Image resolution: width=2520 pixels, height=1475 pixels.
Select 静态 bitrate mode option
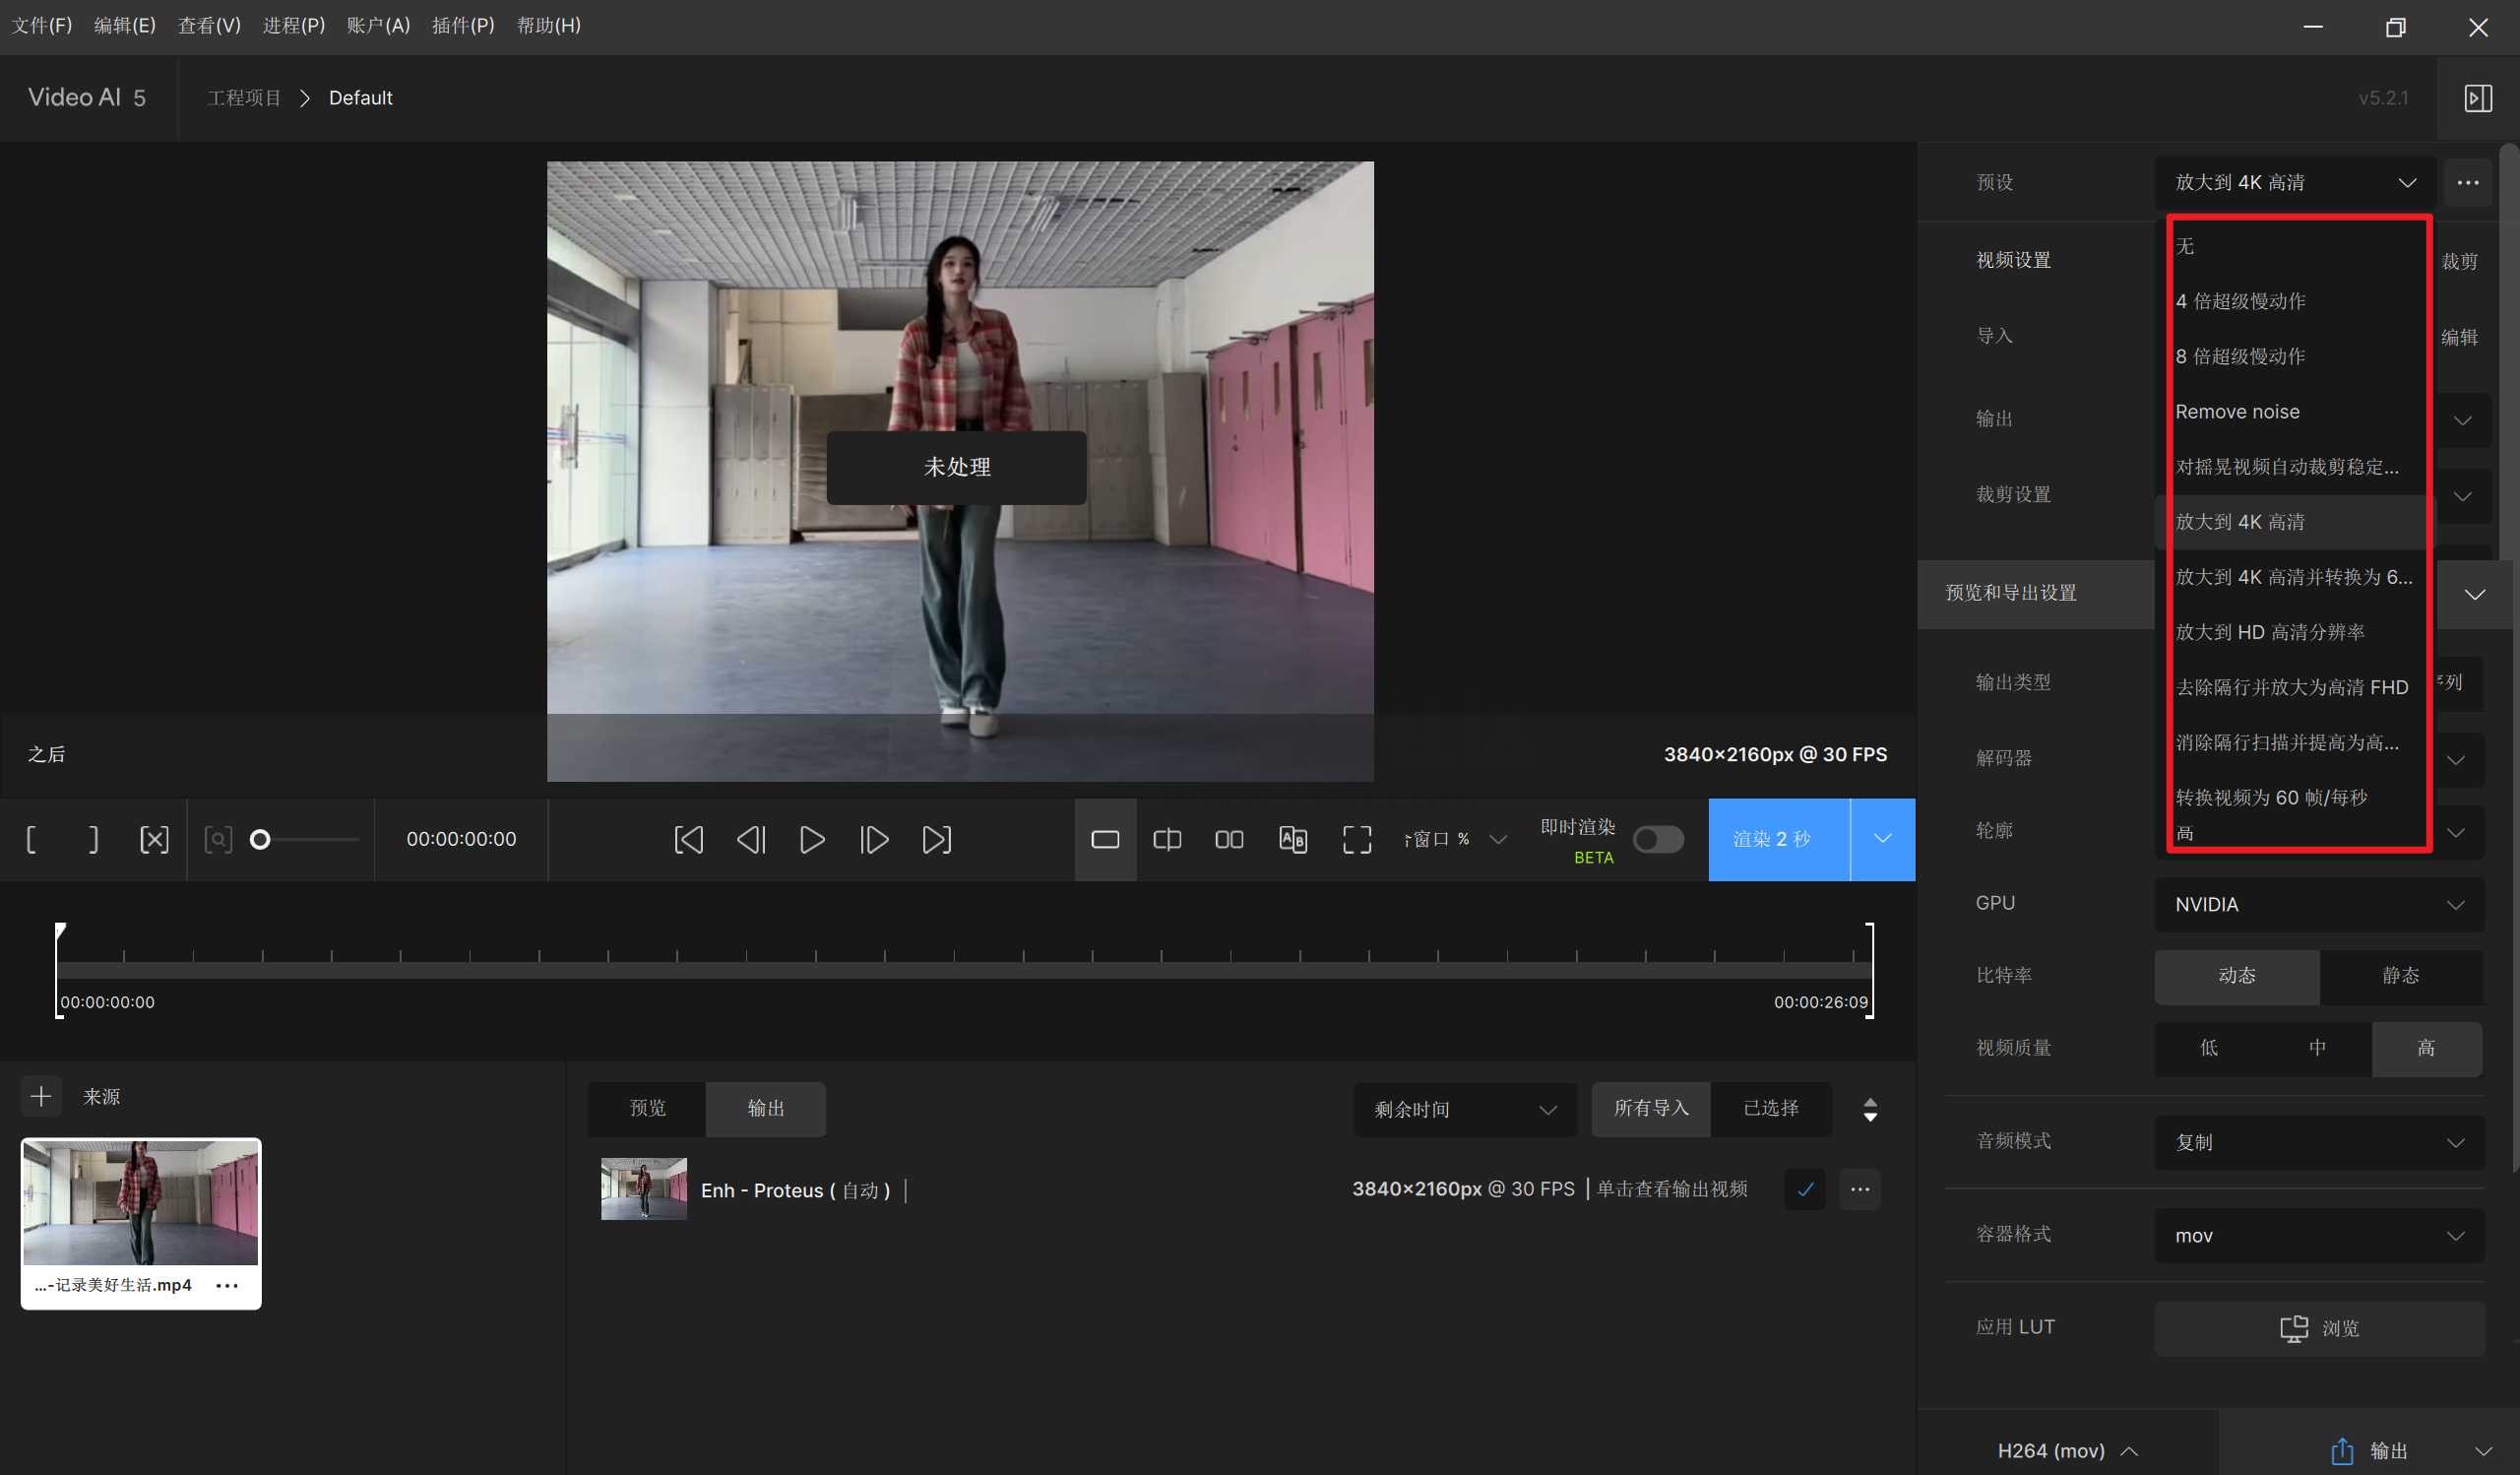click(2401, 977)
